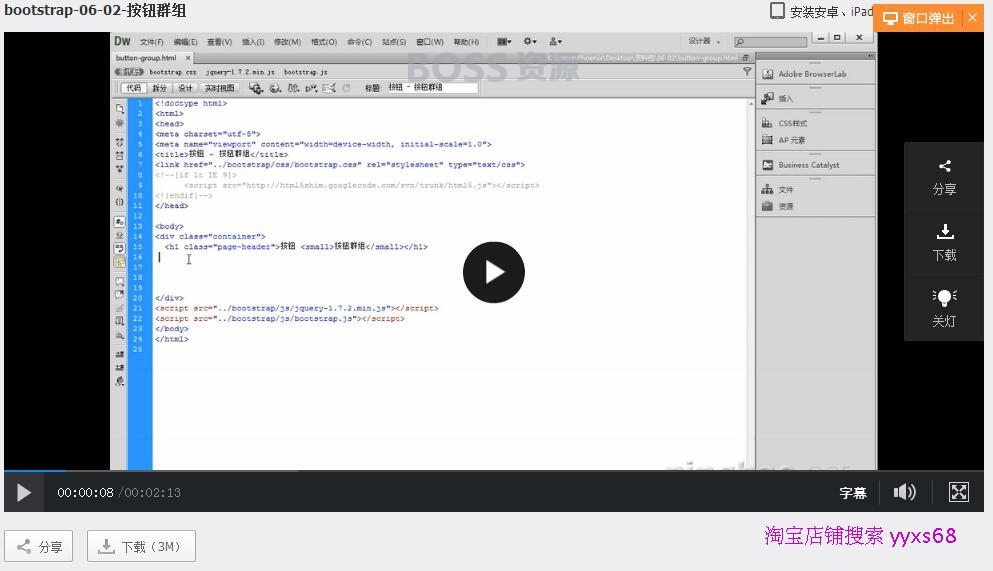
Task: Play video with the large center play button
Action: [493, 272]
